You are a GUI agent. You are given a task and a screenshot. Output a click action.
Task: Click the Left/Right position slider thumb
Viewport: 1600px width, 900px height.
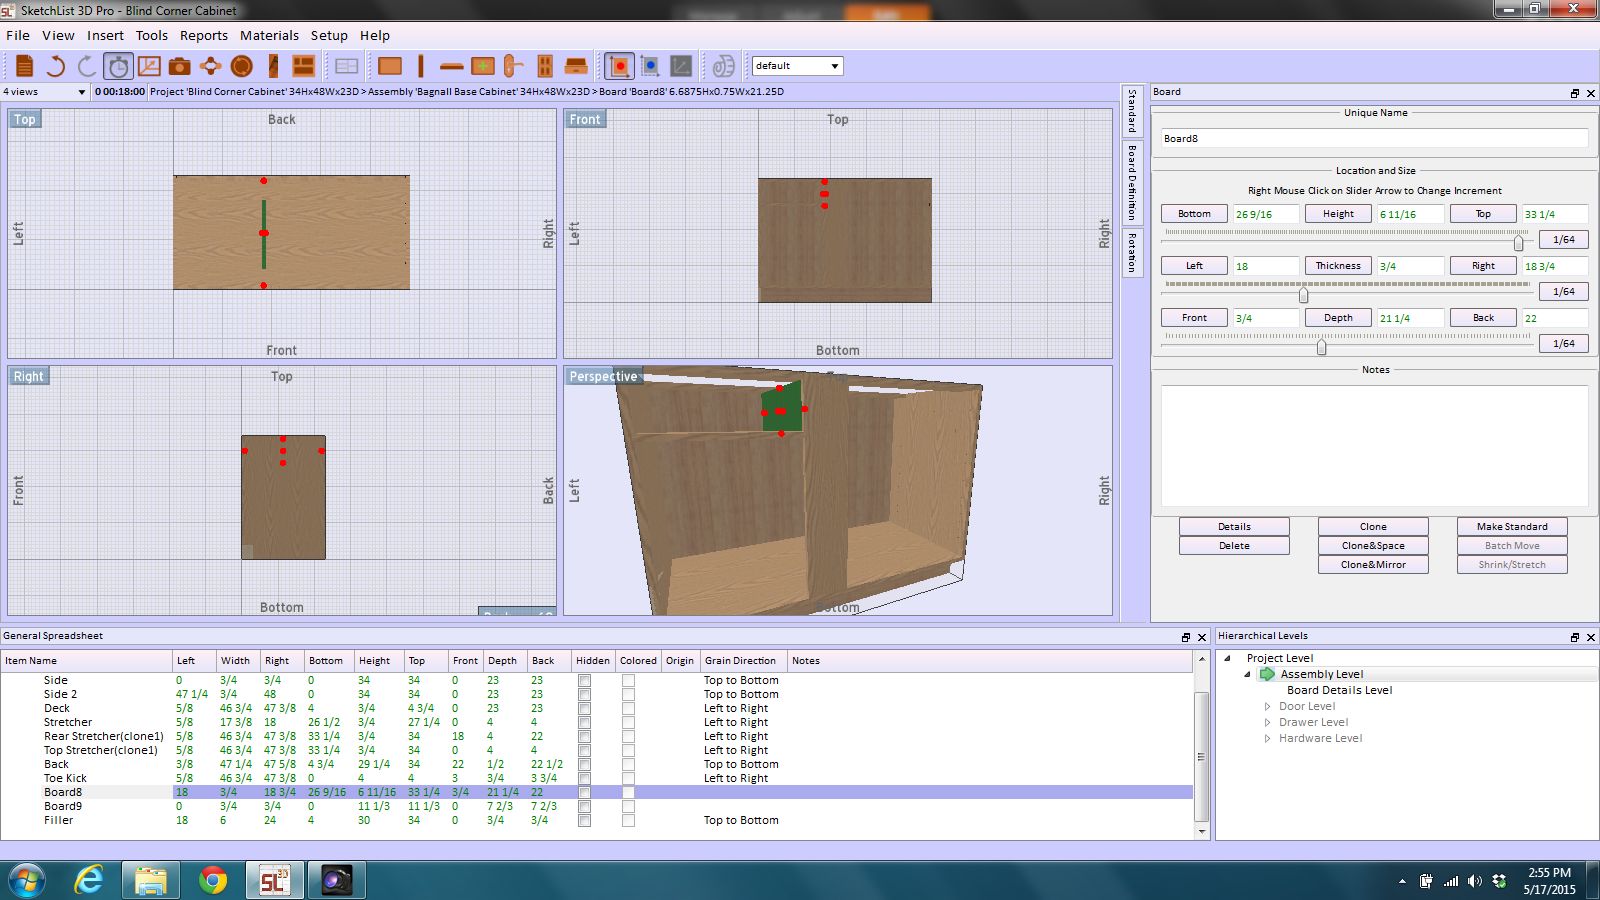point(1303,295)
